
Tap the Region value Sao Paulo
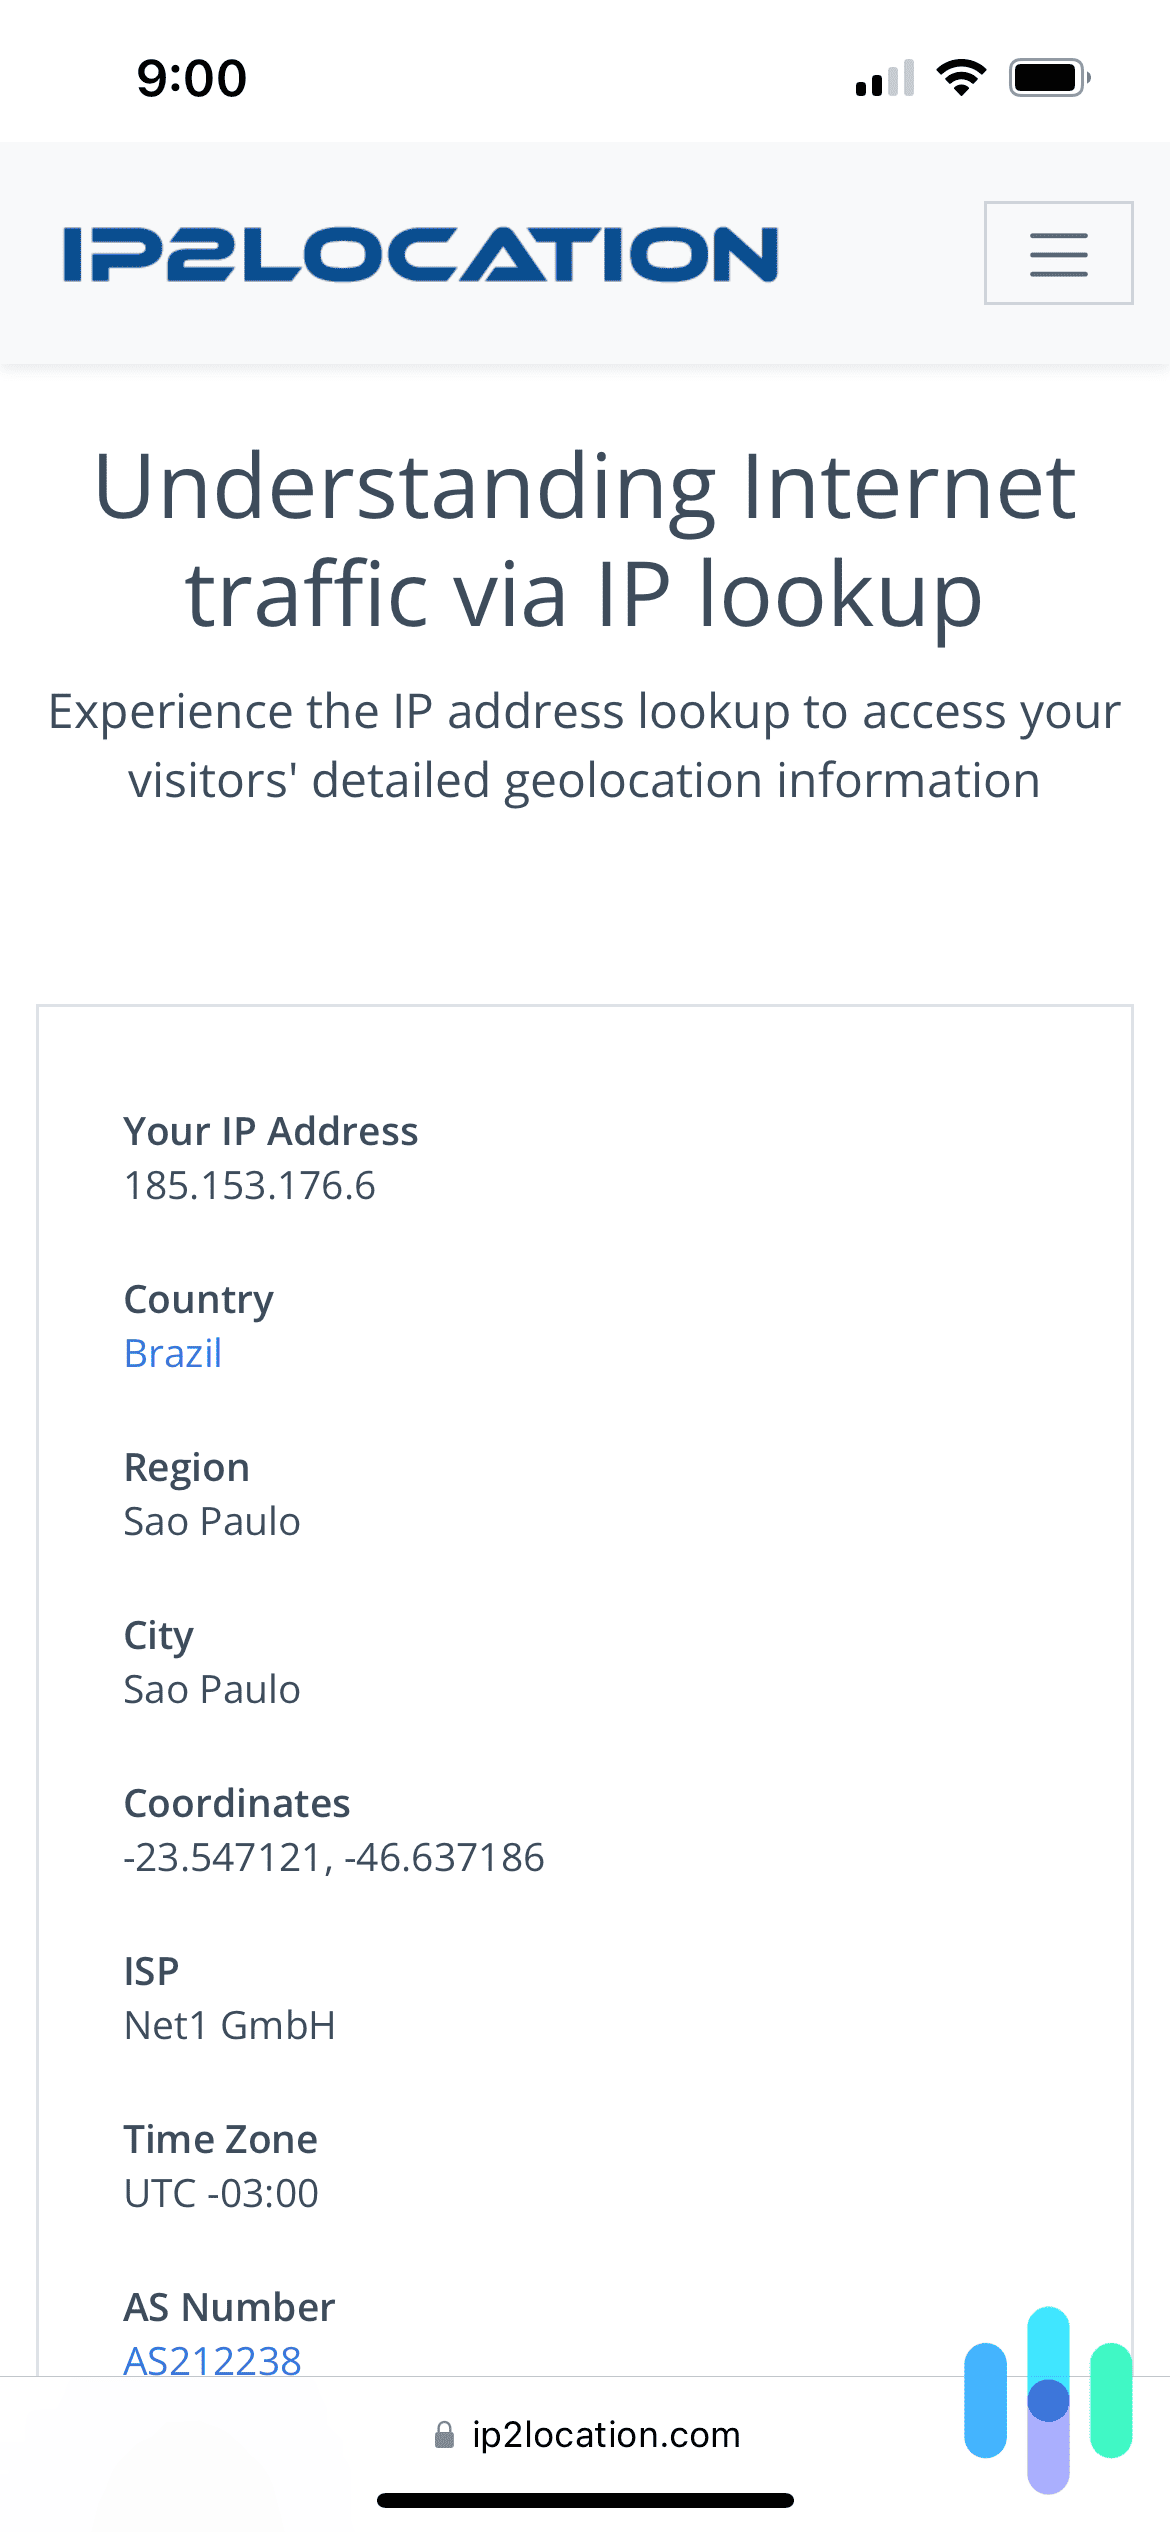pyautogui.click(x=212, y=1521)
